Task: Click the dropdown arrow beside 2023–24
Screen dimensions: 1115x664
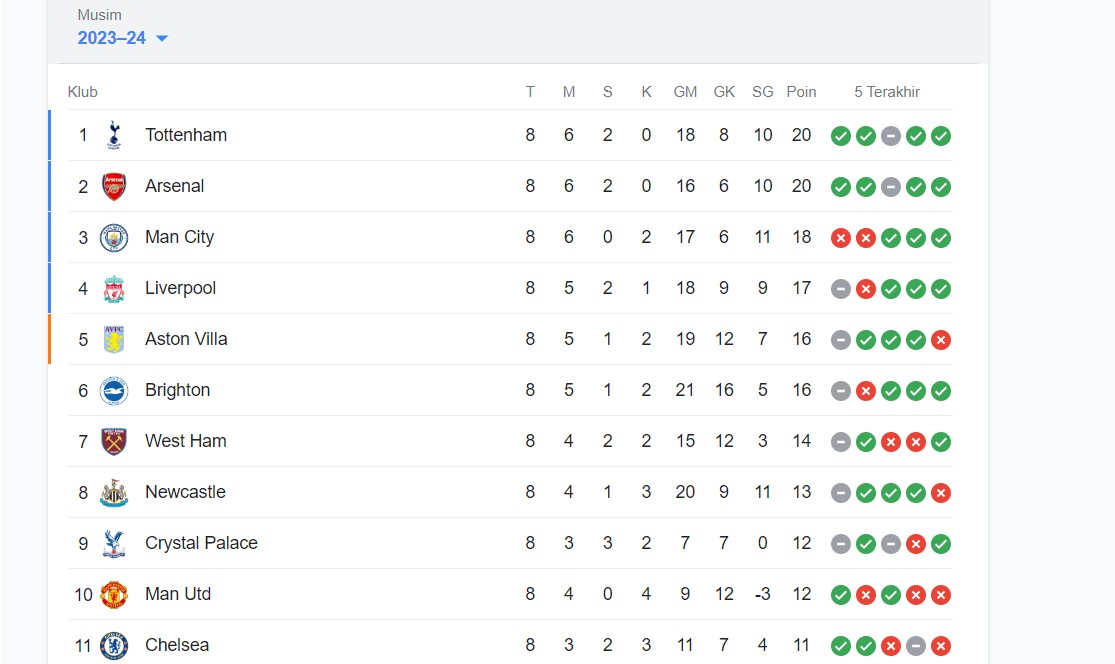Action: (162, 39)
